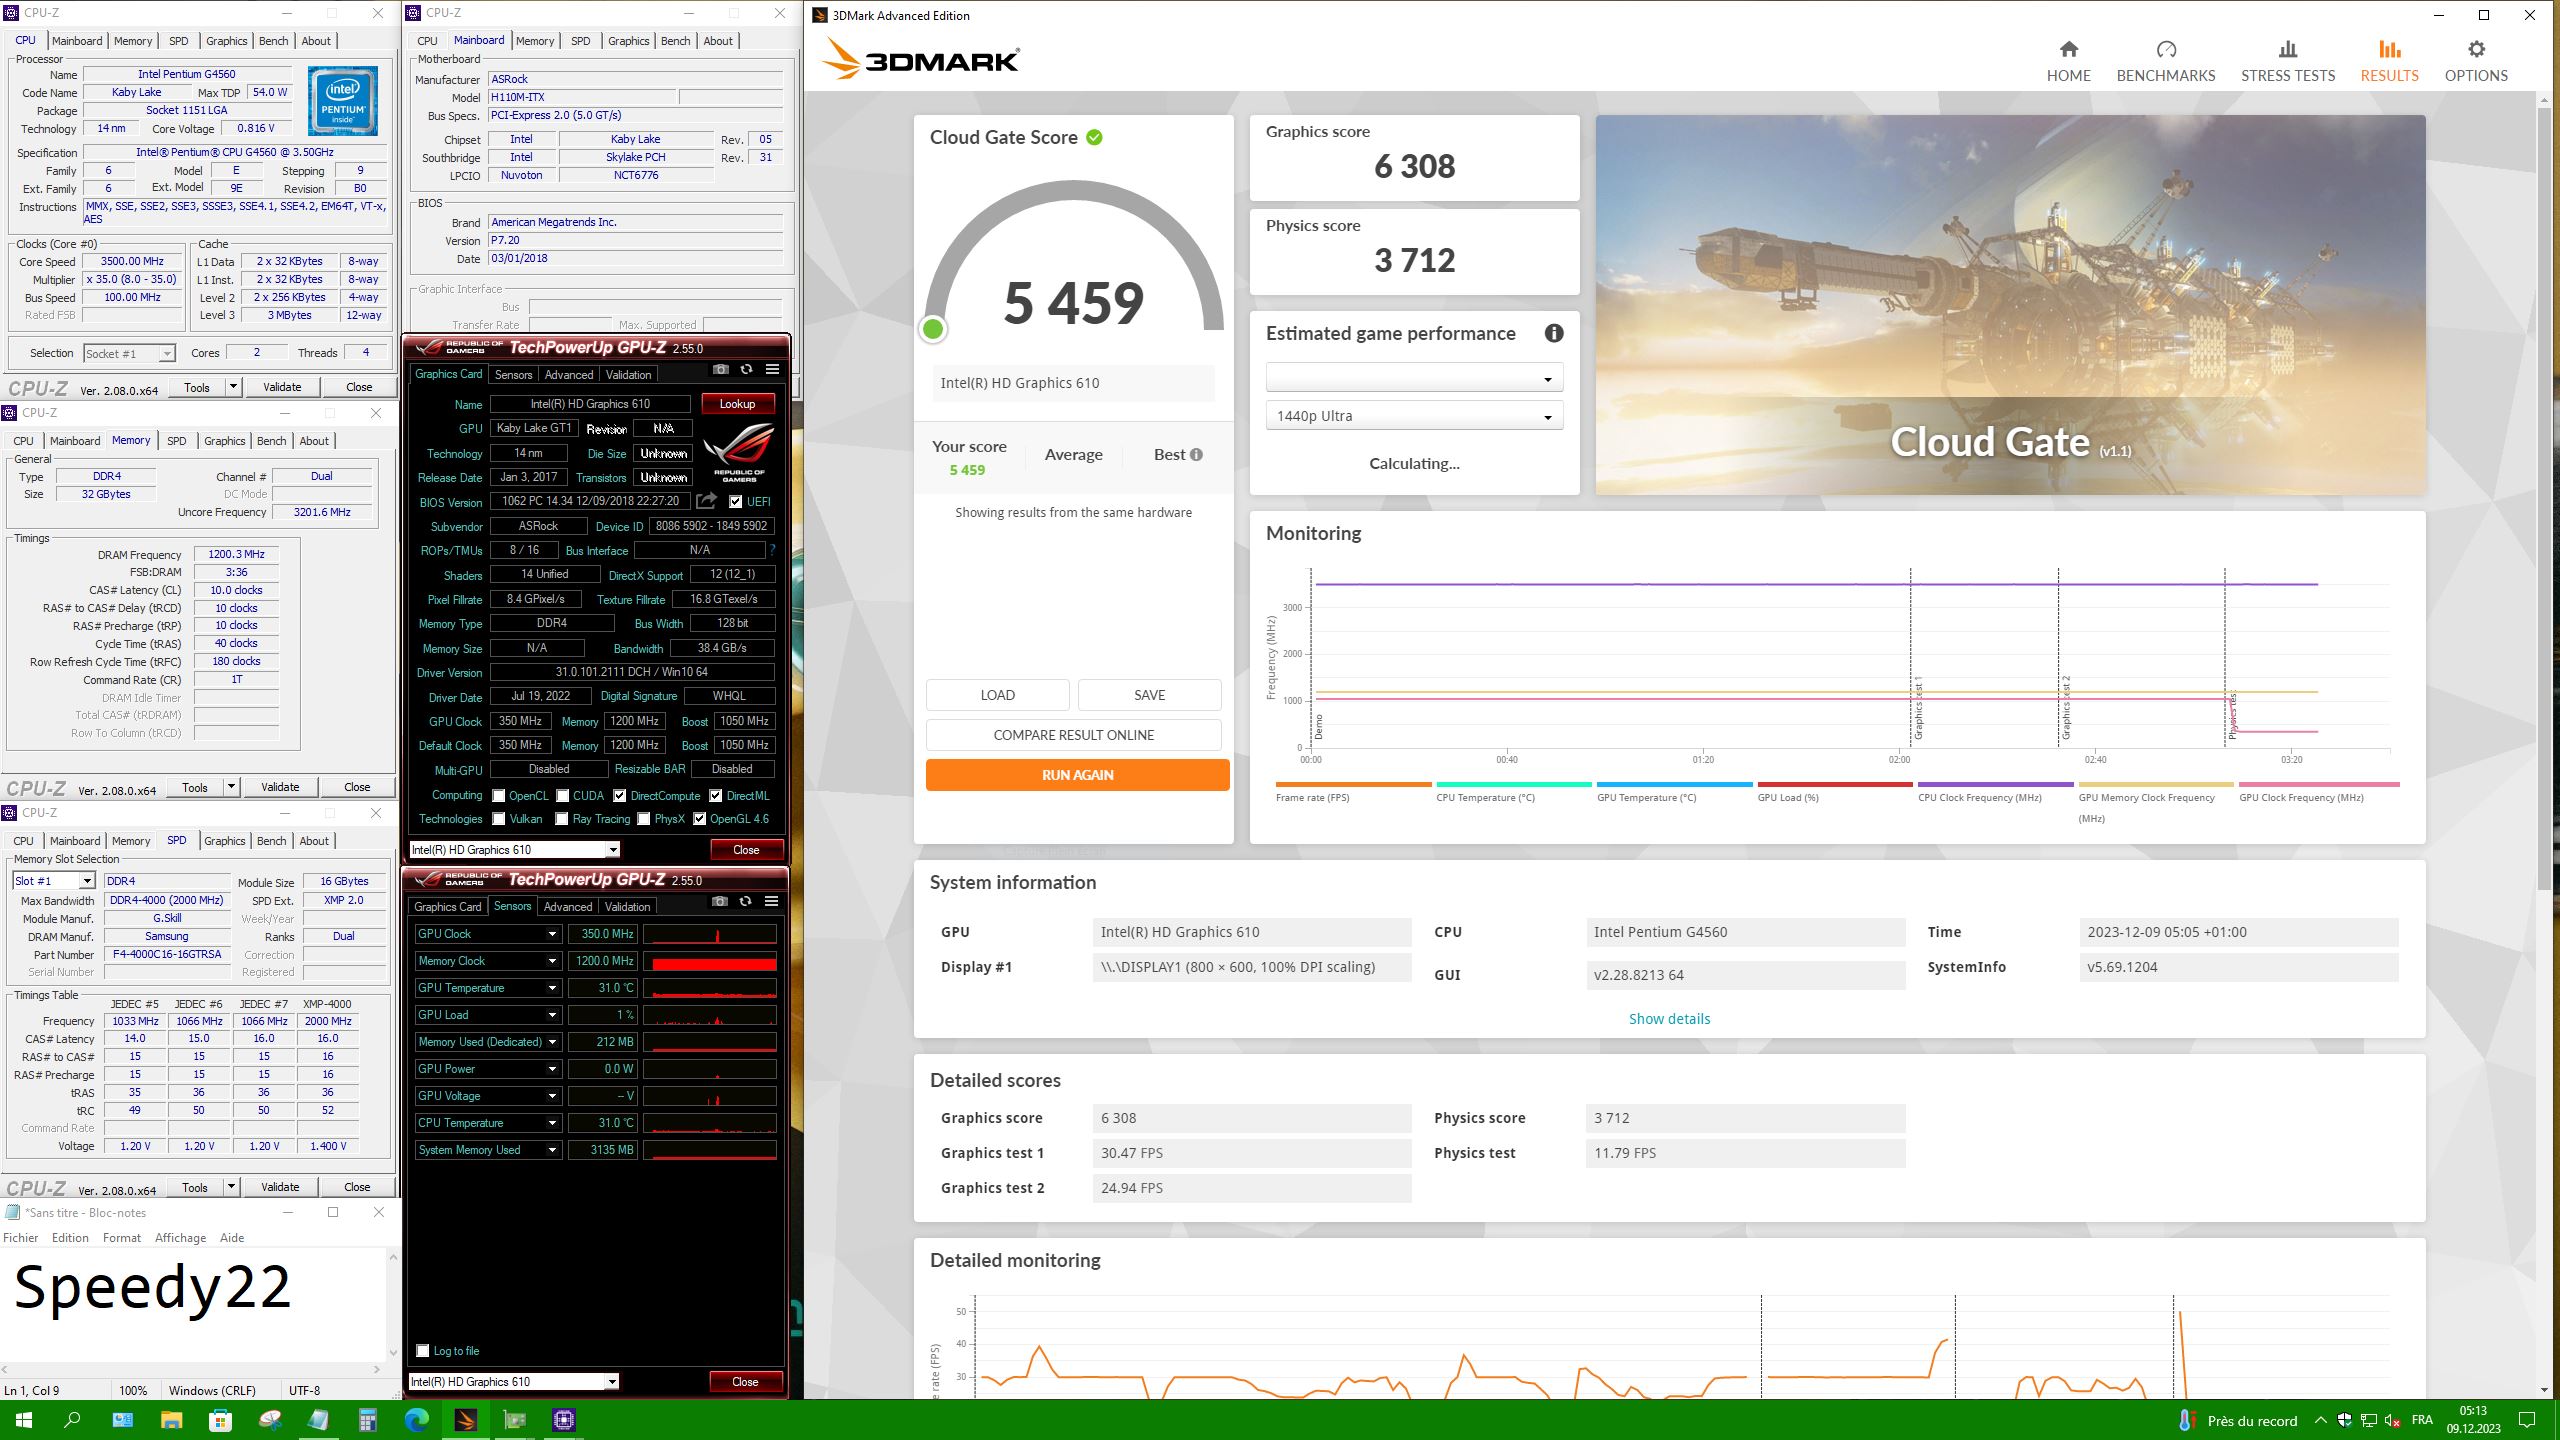
Task: Open the 1440p Ultra resolution dropdown
Action: coord(1414,416)
